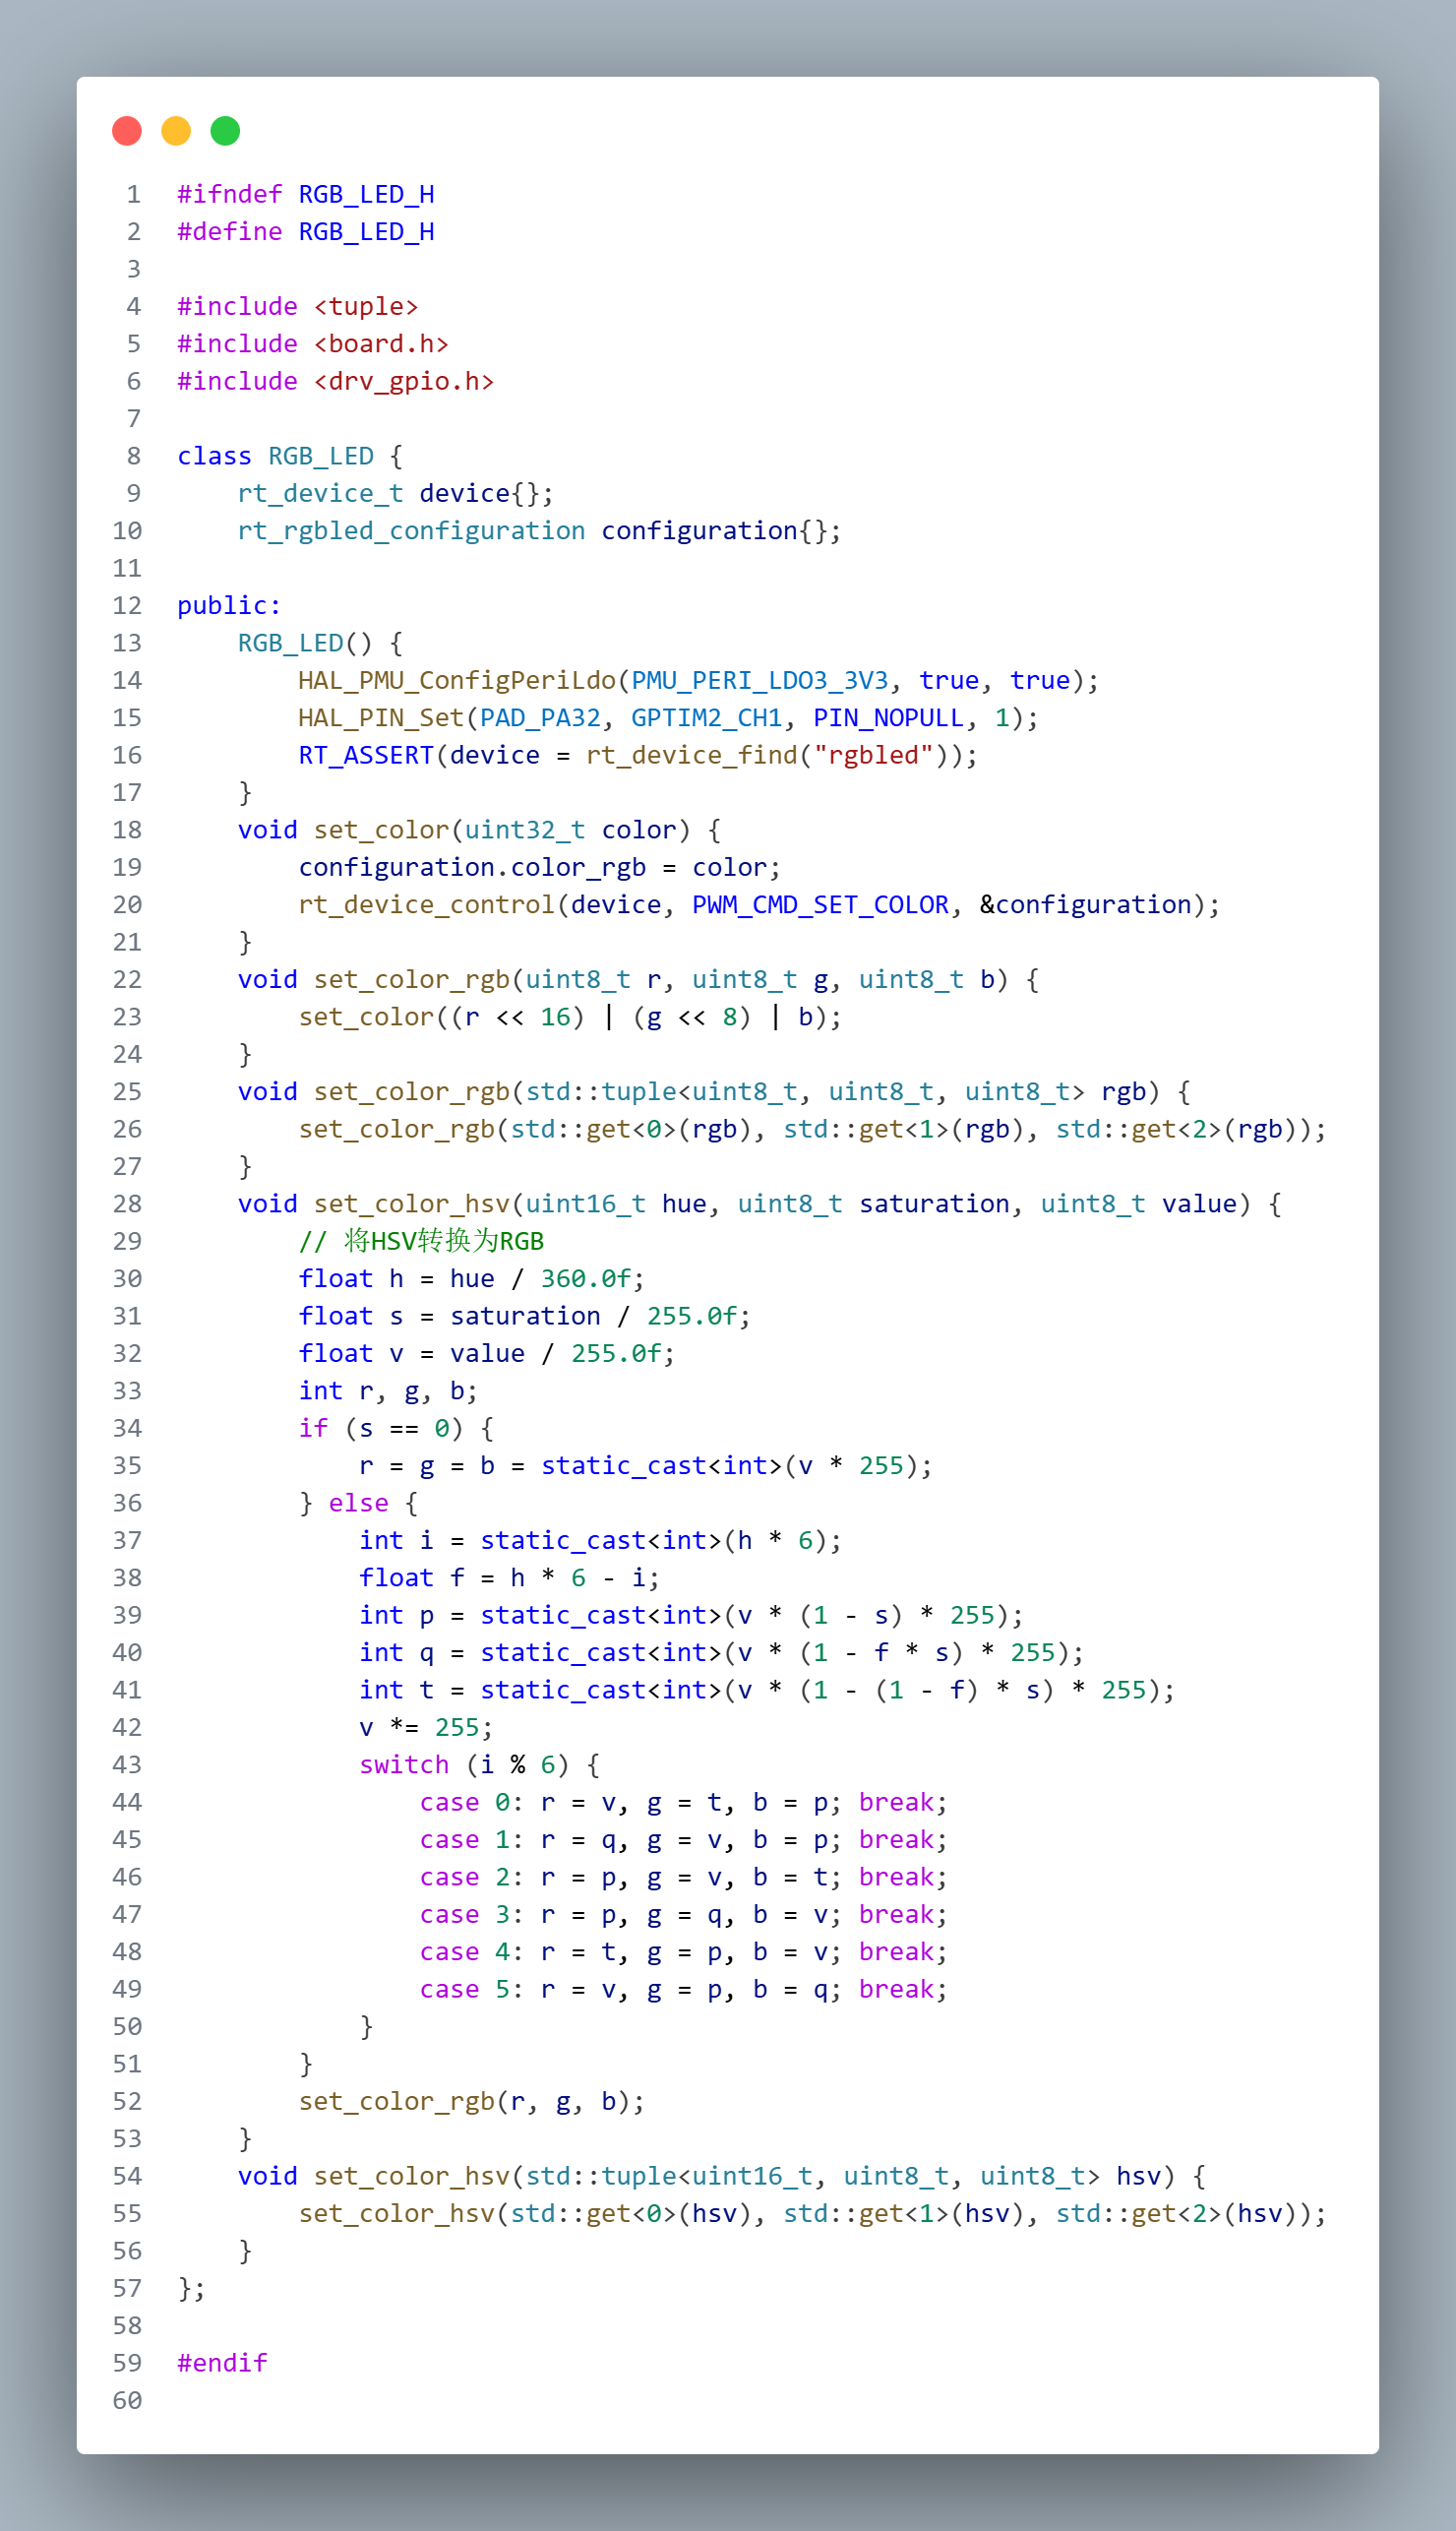Click the 'case 3:' line
The image size is (1456, 2531).
pos(684,1914)
